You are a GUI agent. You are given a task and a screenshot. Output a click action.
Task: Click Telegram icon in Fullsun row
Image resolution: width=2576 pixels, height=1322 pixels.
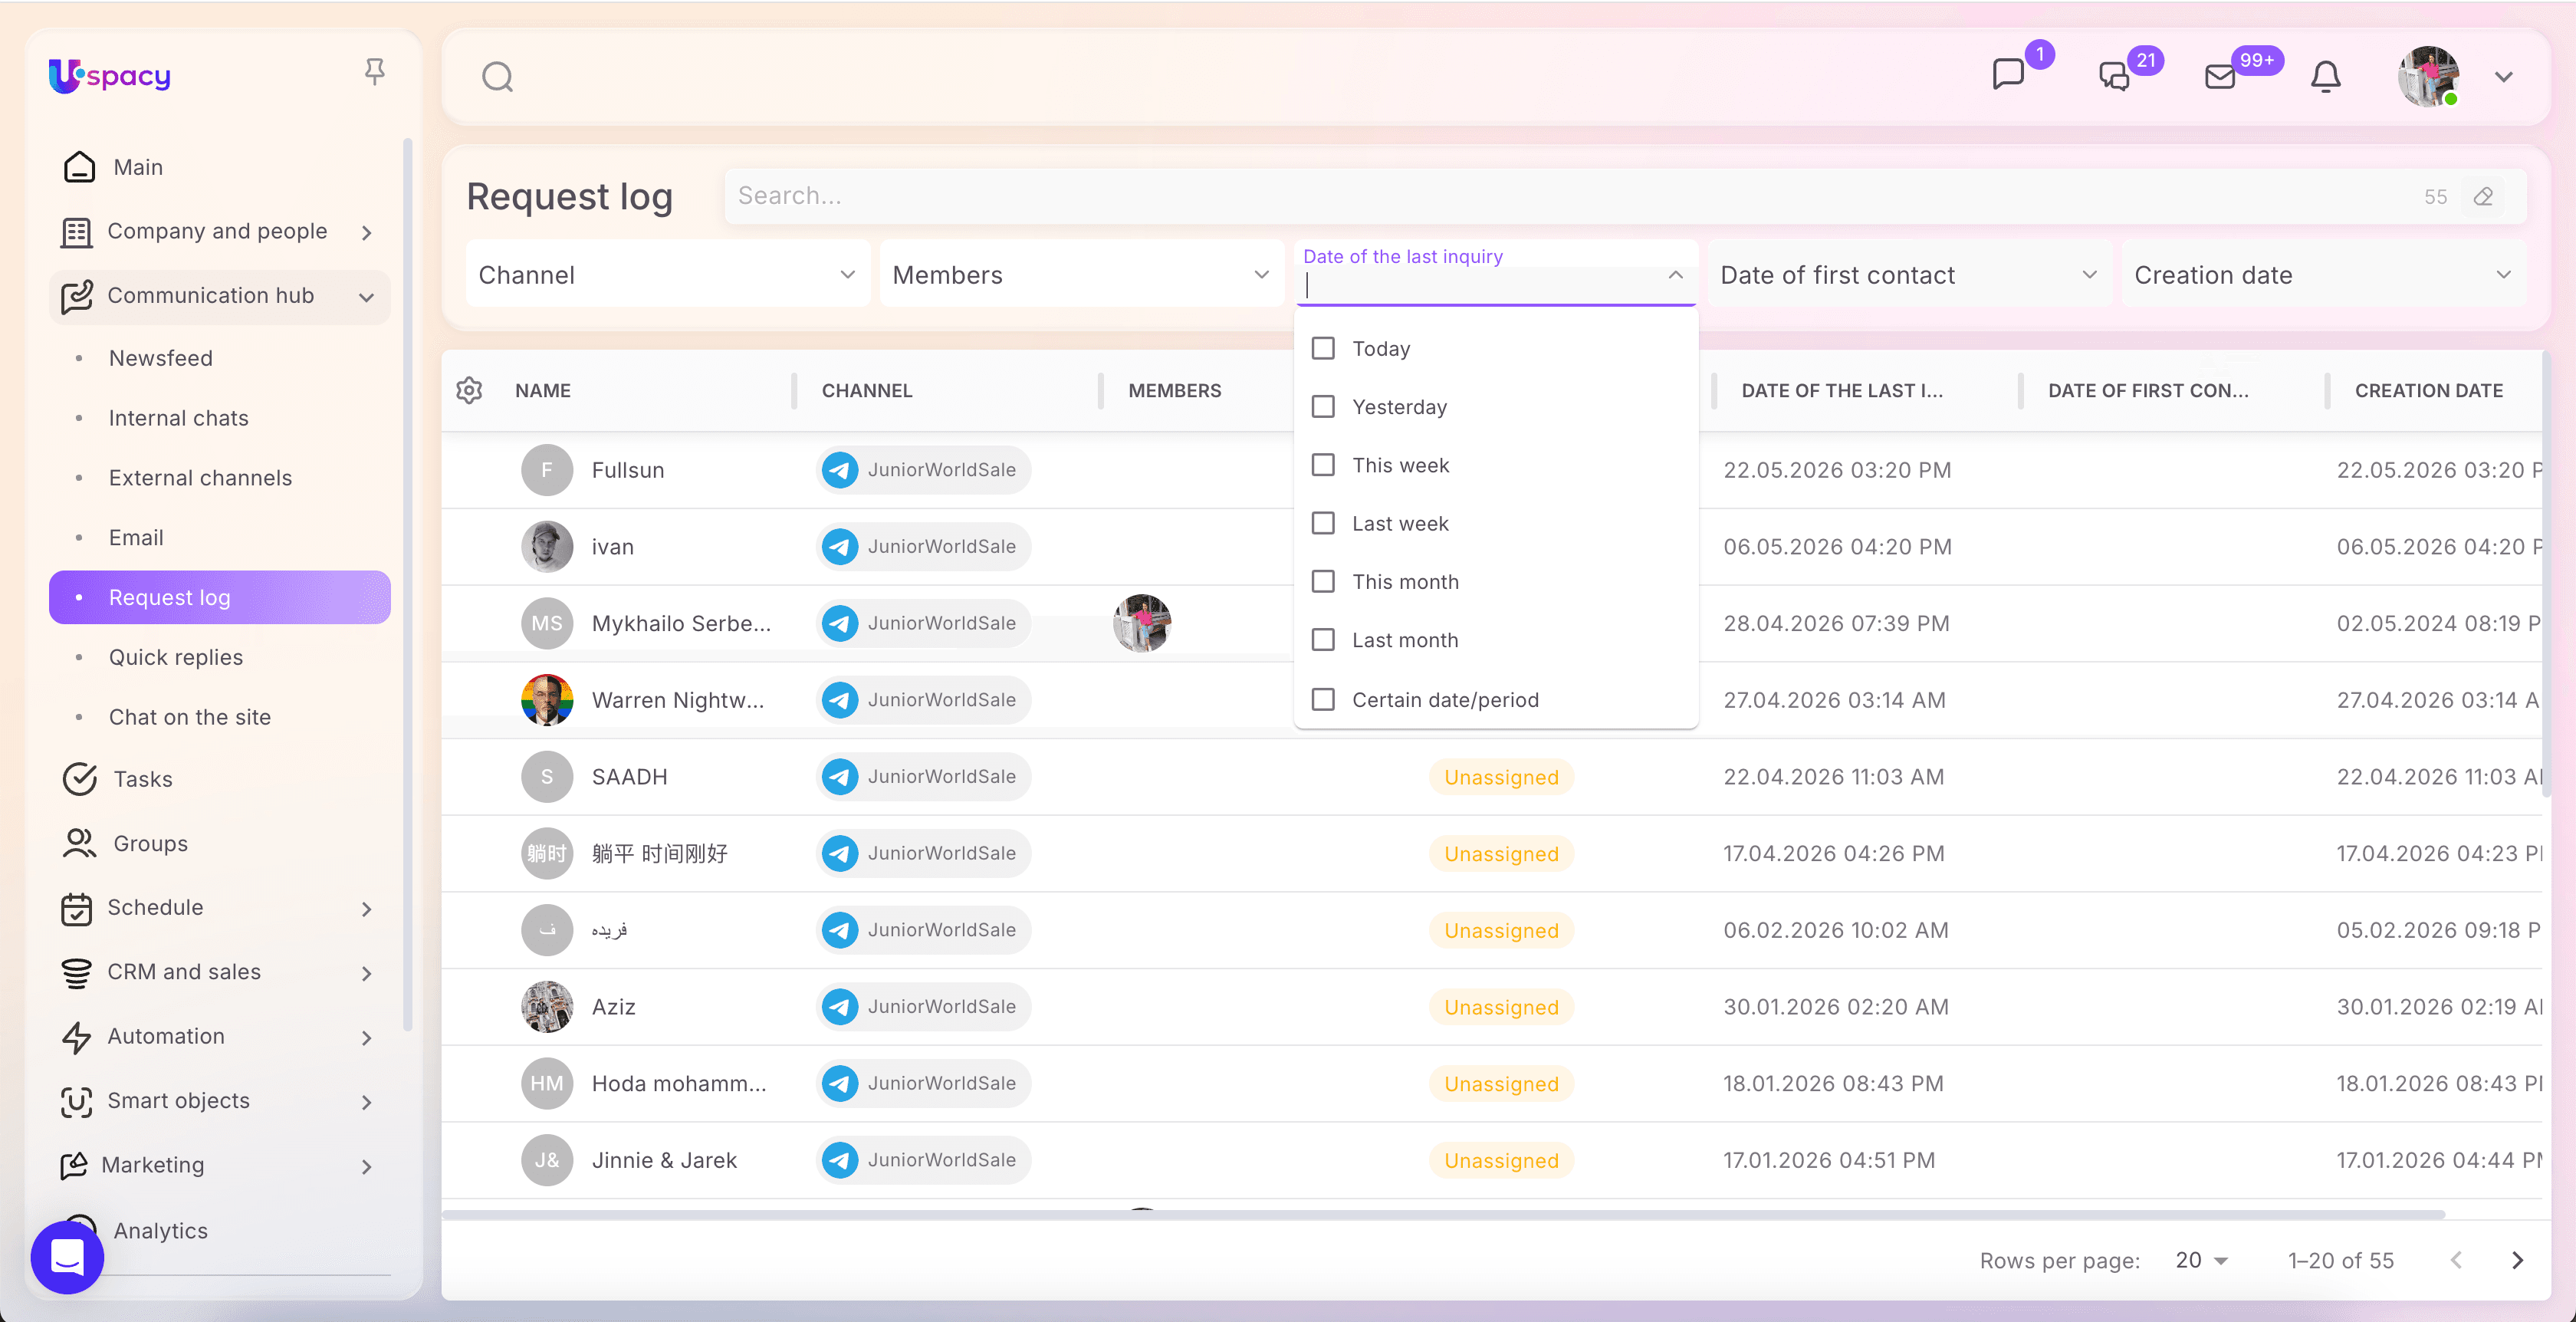pos(840,470)
